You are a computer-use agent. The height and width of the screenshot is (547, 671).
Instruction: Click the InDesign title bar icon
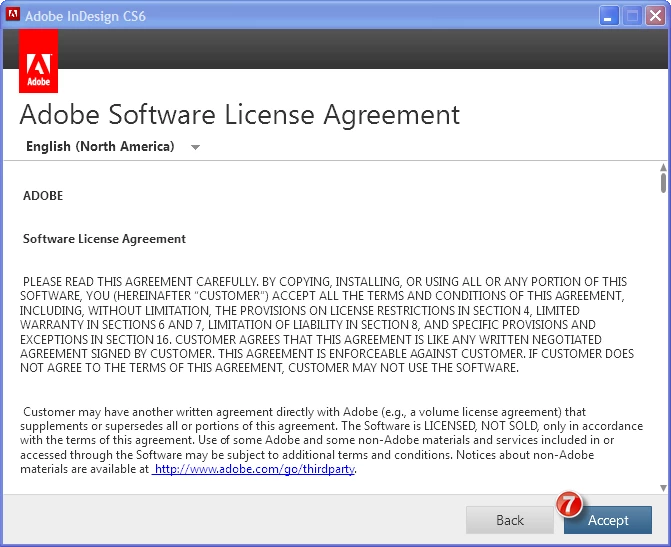[x=13, y=15]
